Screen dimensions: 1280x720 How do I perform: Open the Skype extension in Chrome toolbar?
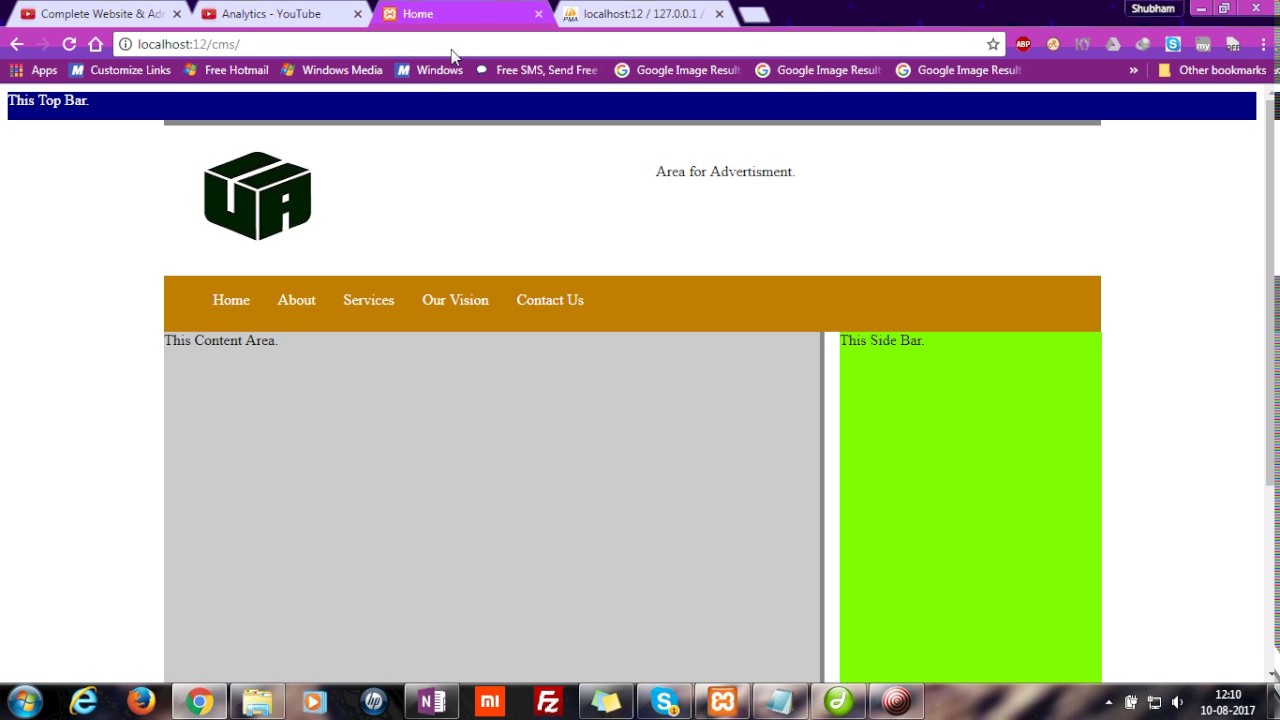(x=1173, y=44)
